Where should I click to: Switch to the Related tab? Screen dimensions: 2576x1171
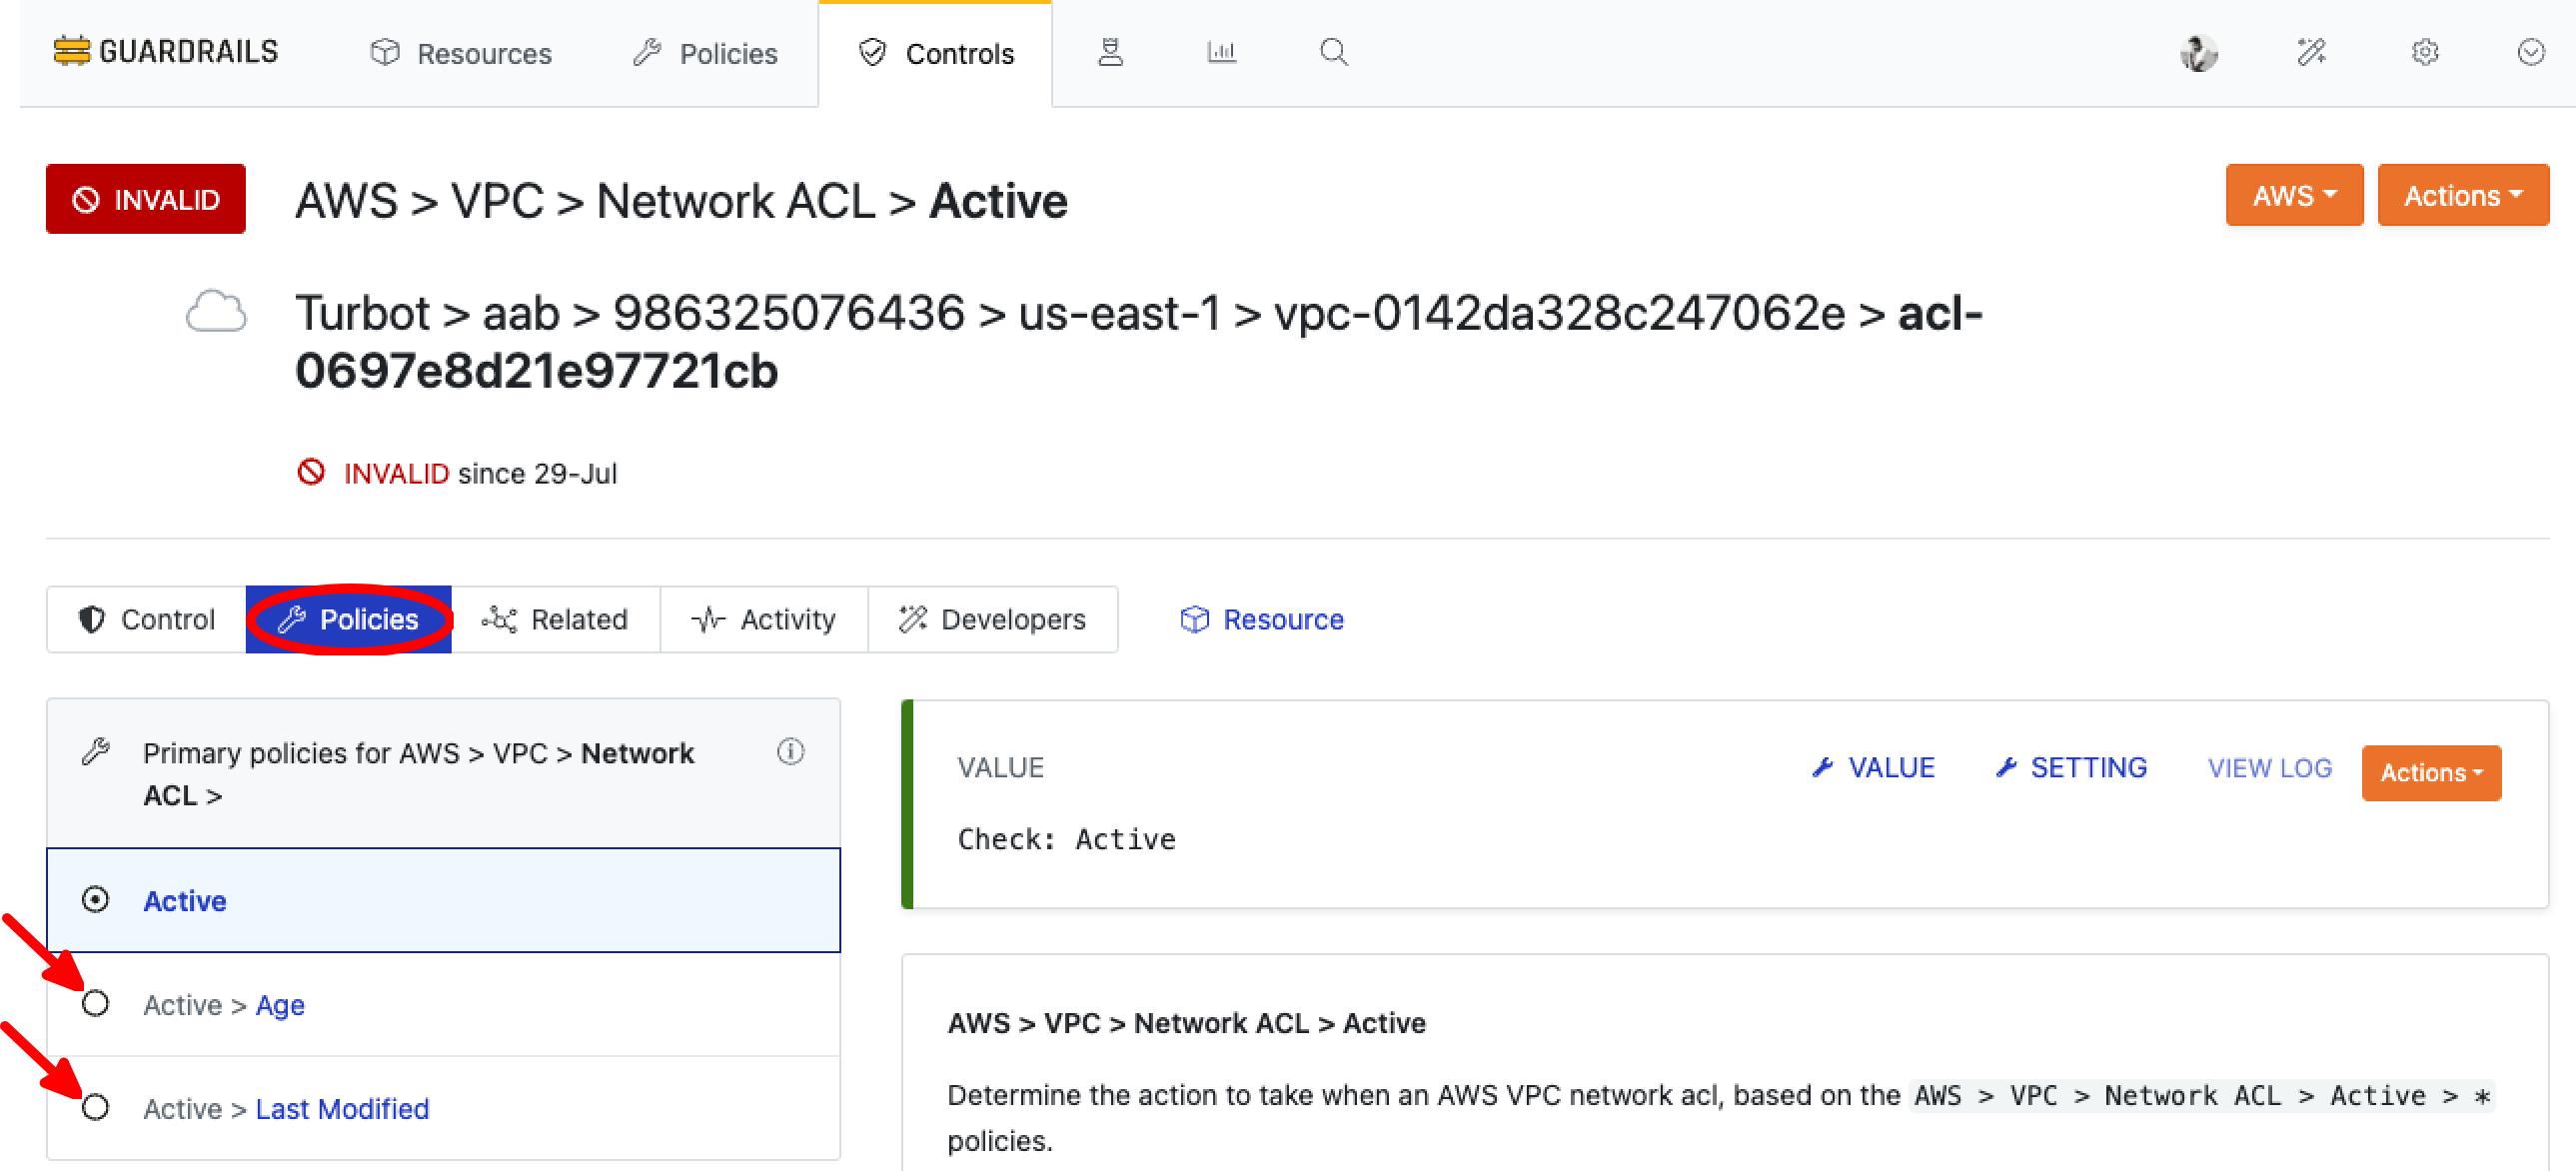(555, 620)
